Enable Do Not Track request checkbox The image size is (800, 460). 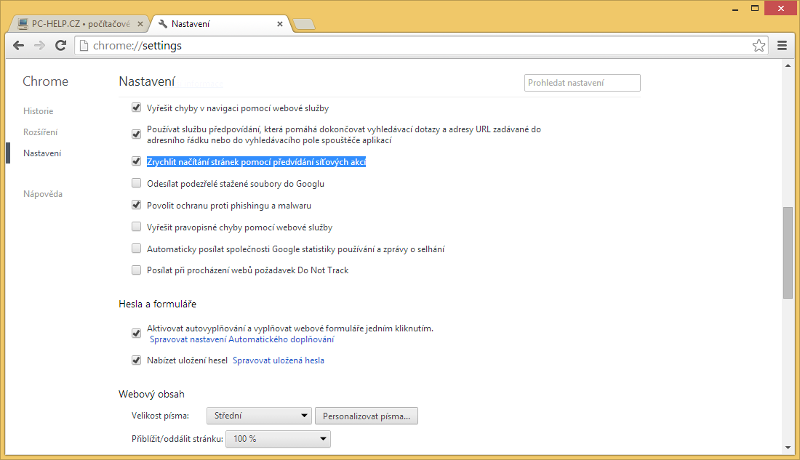pos(136,270)
